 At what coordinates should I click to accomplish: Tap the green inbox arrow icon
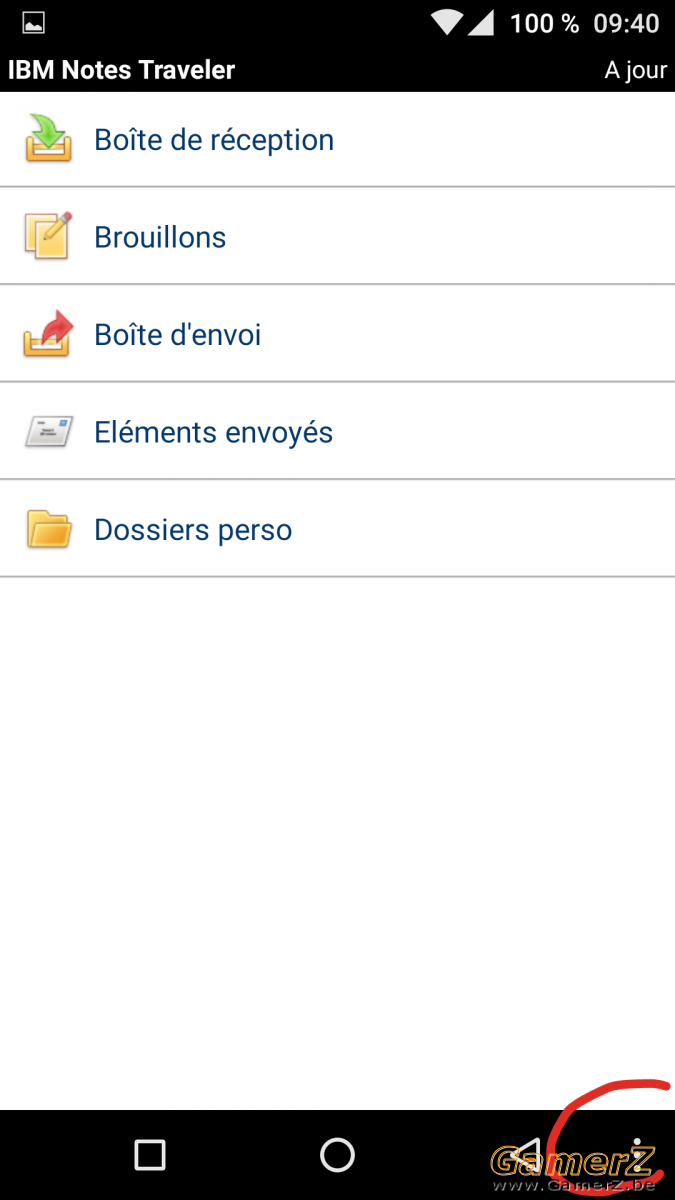pos(48,139)
